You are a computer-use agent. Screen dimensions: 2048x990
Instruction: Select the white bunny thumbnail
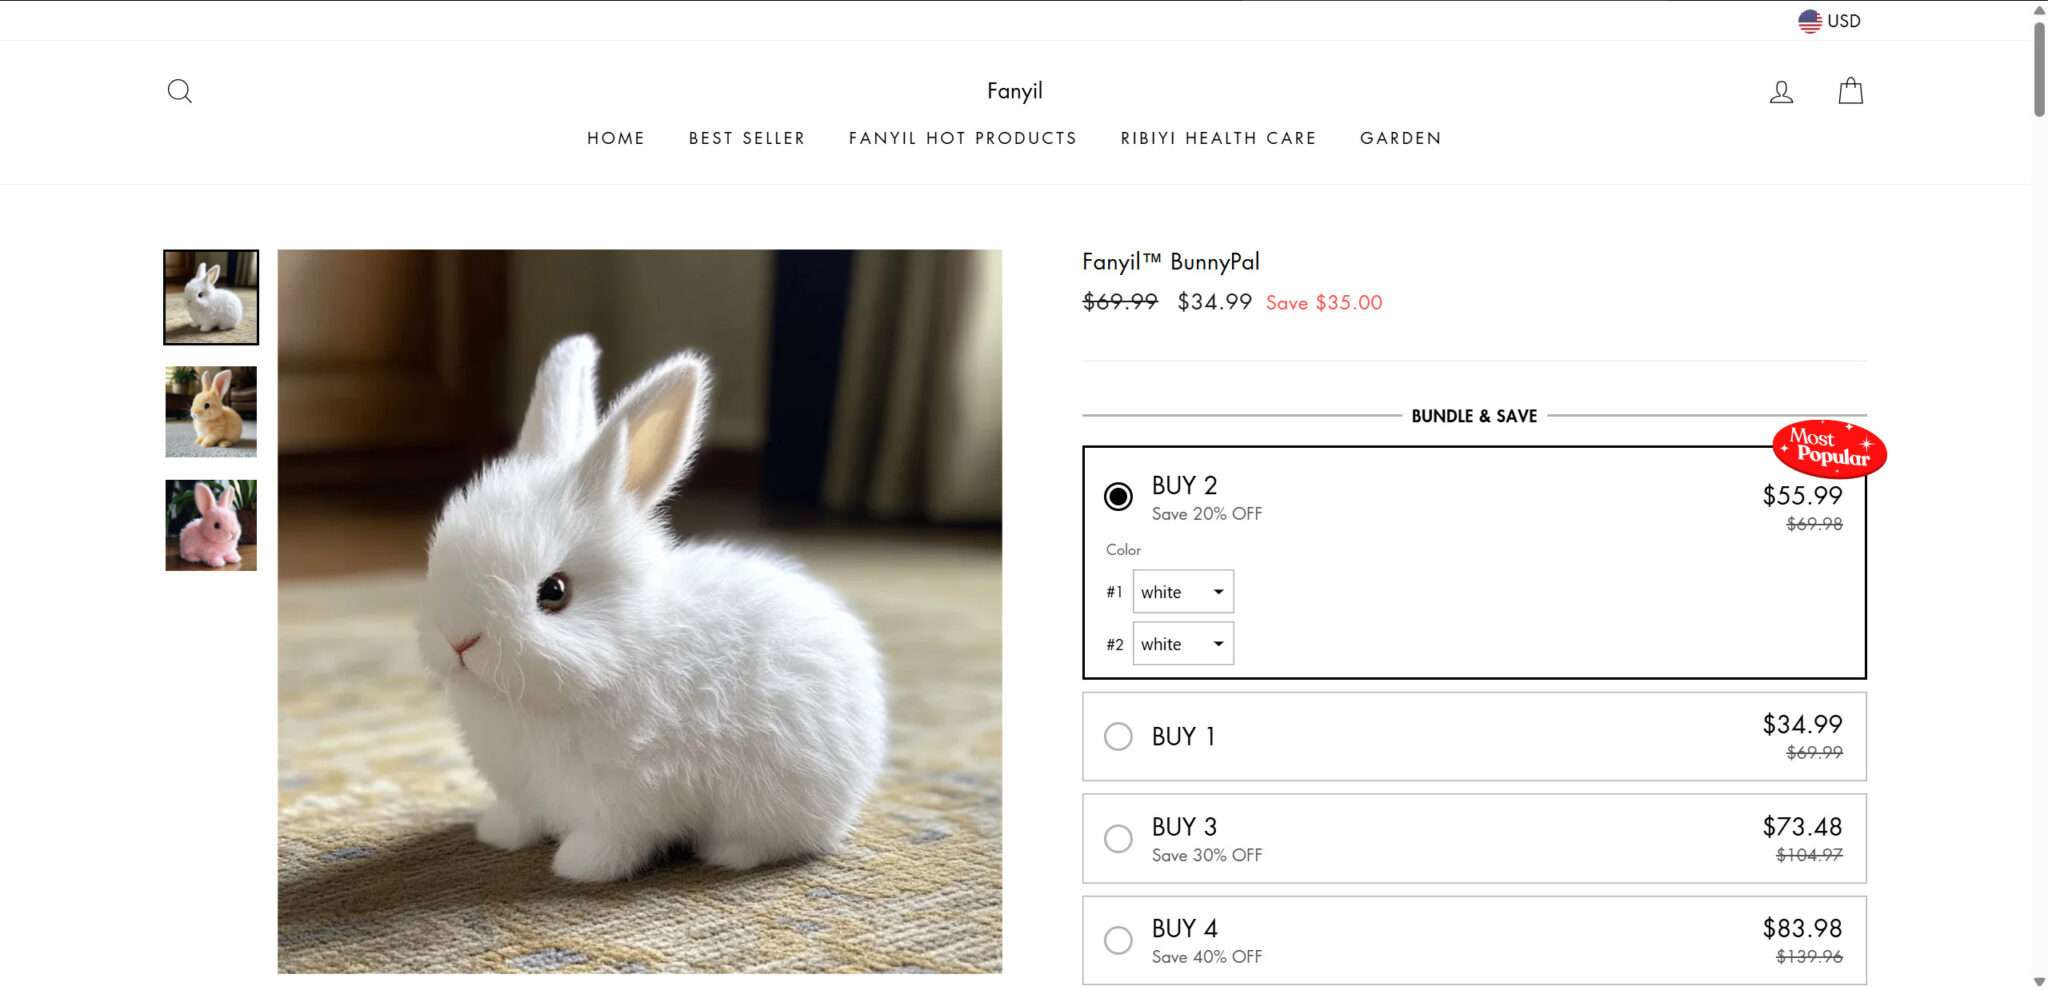pos(211,297)
